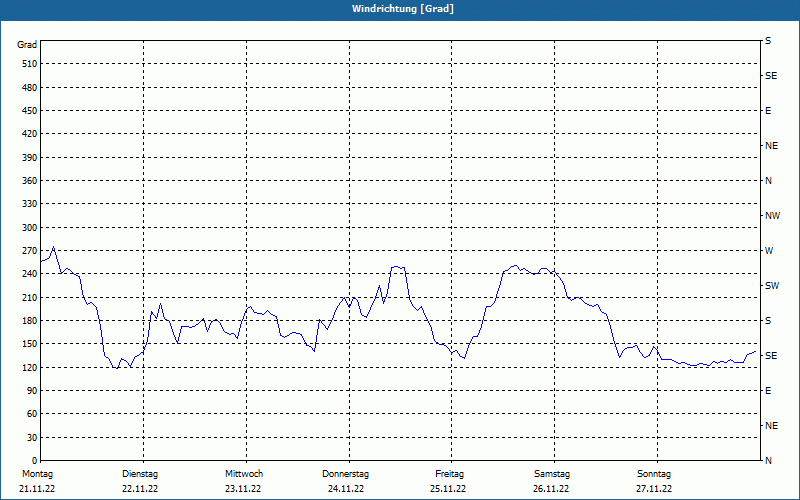Click the W compass label
This screenshot has width=800, height=500.
point(769,251)
